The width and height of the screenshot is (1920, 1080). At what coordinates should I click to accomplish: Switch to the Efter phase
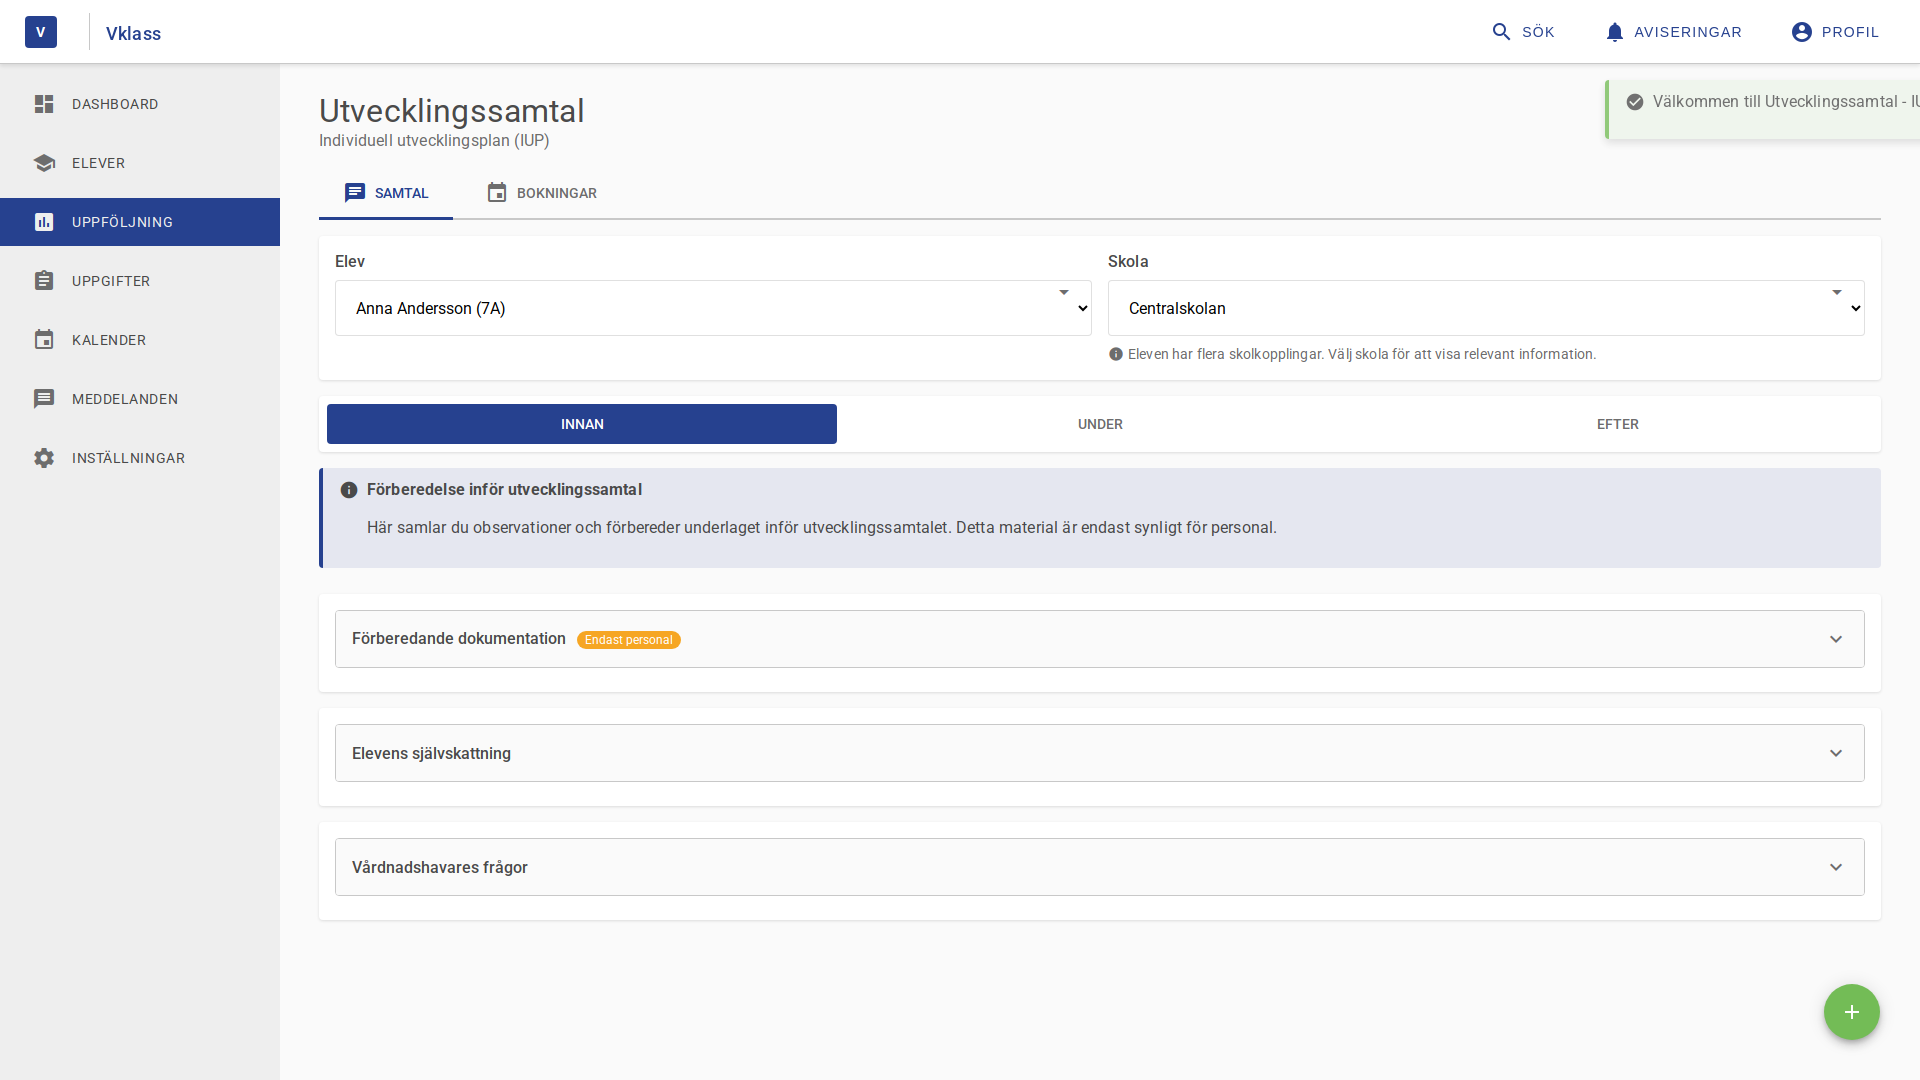click(1618, 424)
